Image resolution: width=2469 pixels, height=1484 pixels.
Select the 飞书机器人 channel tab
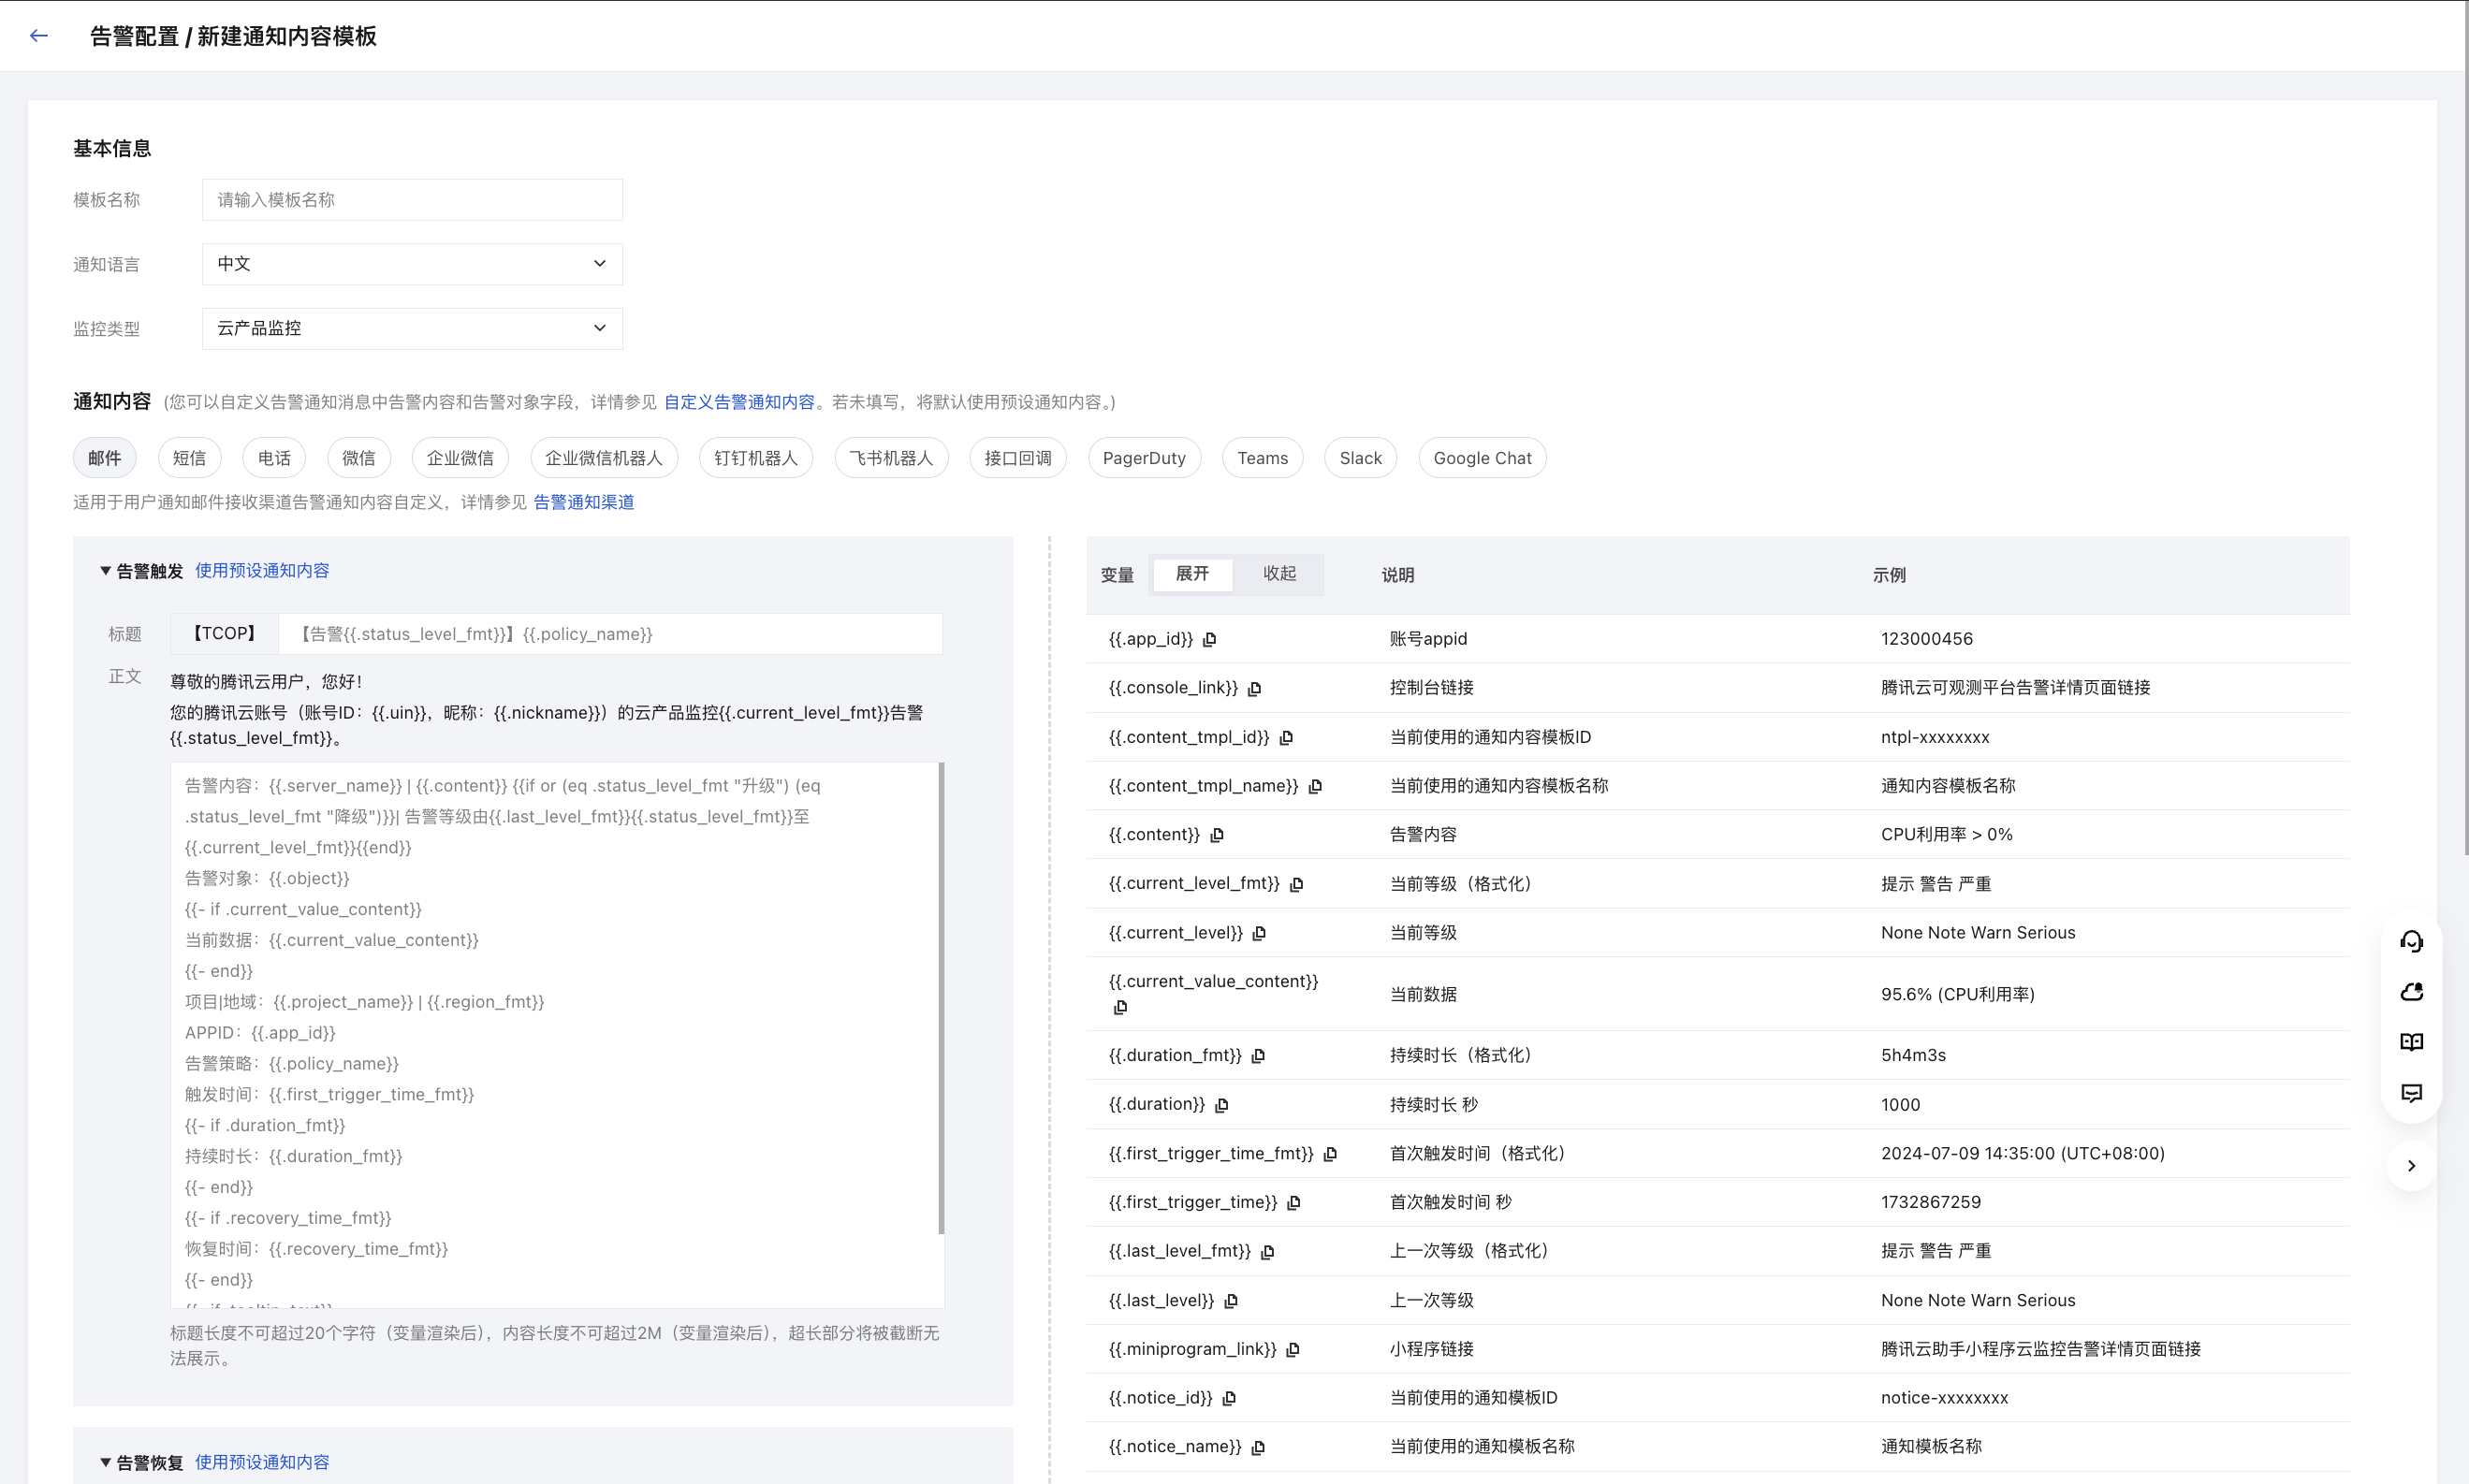point(891,458)
